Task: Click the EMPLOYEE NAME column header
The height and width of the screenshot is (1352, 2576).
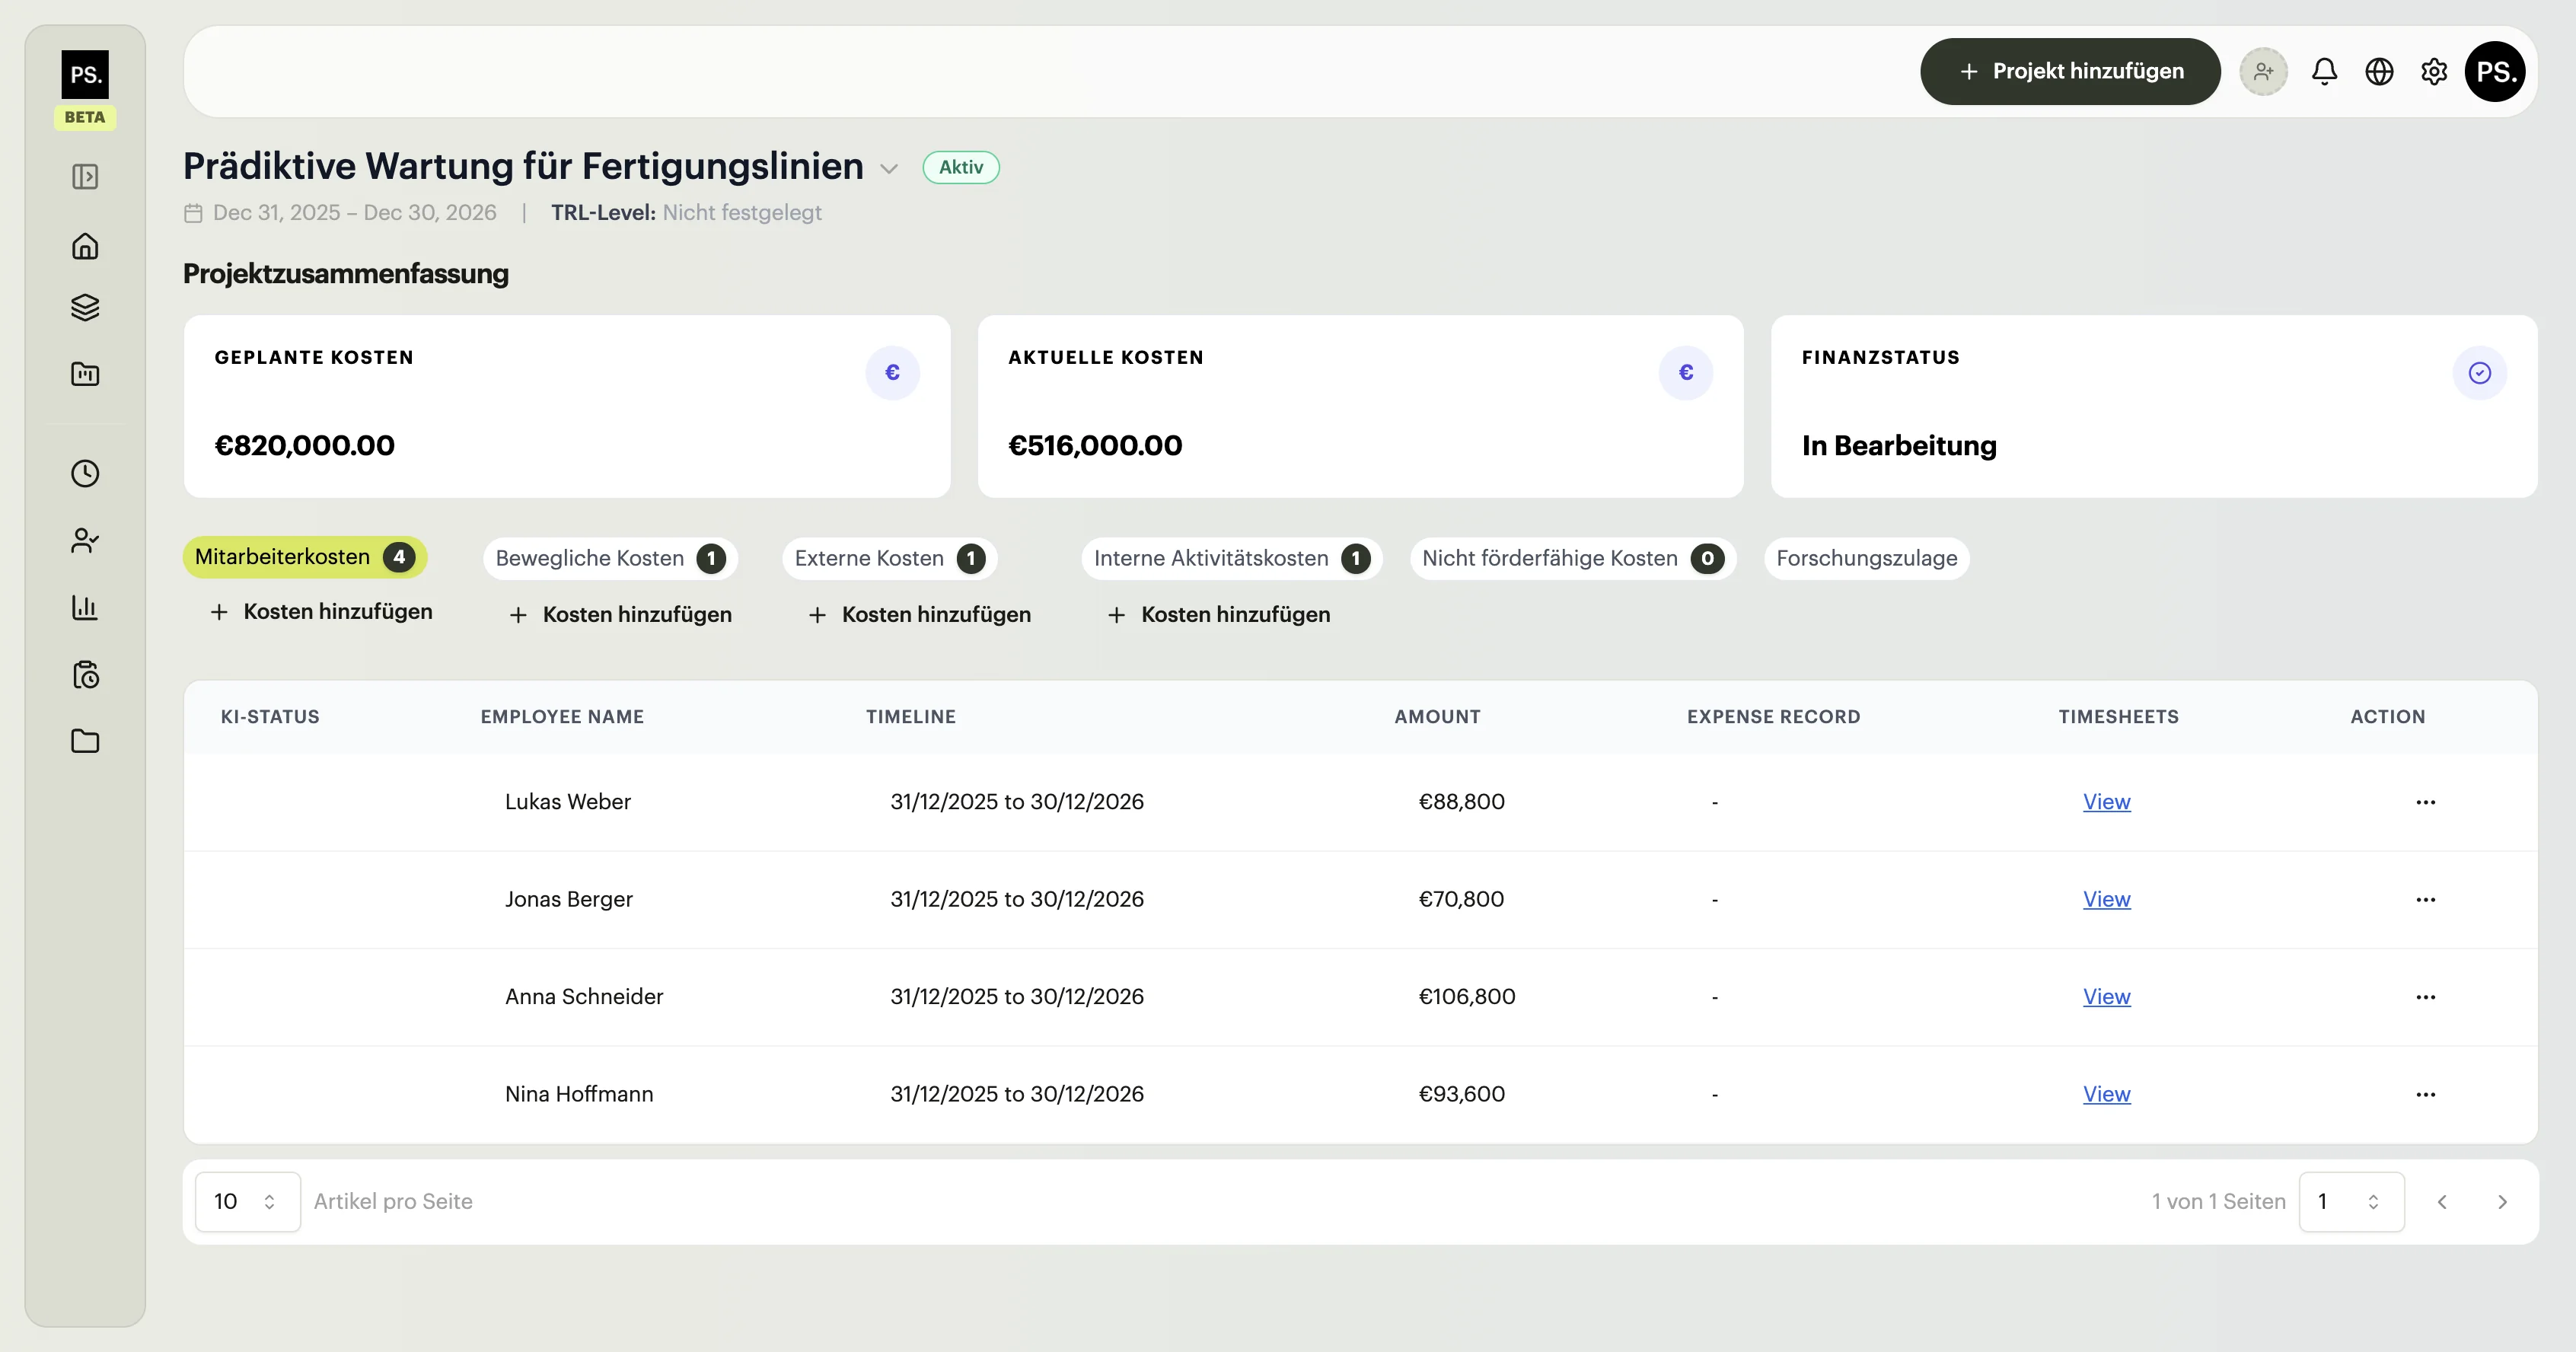Action: tap(562, 717)
